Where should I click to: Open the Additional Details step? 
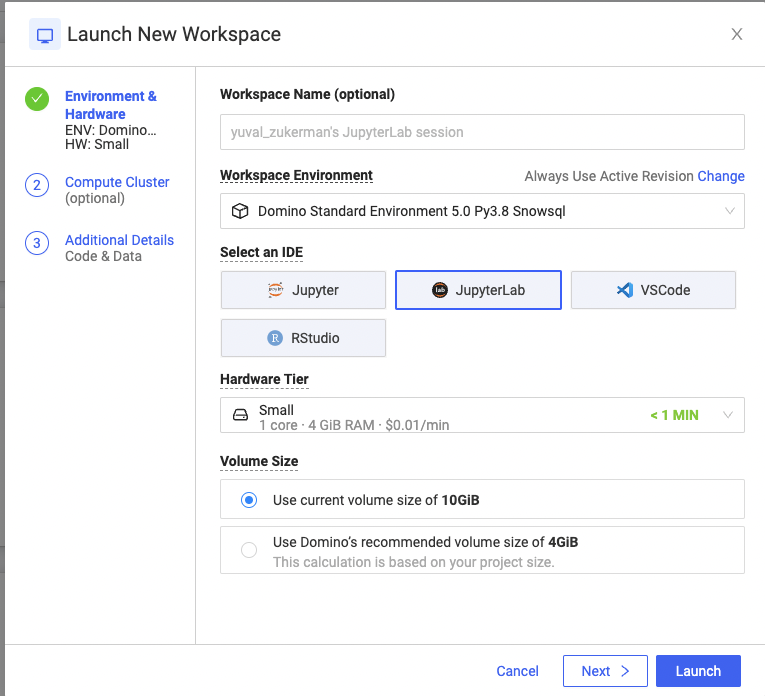[119, 240]
